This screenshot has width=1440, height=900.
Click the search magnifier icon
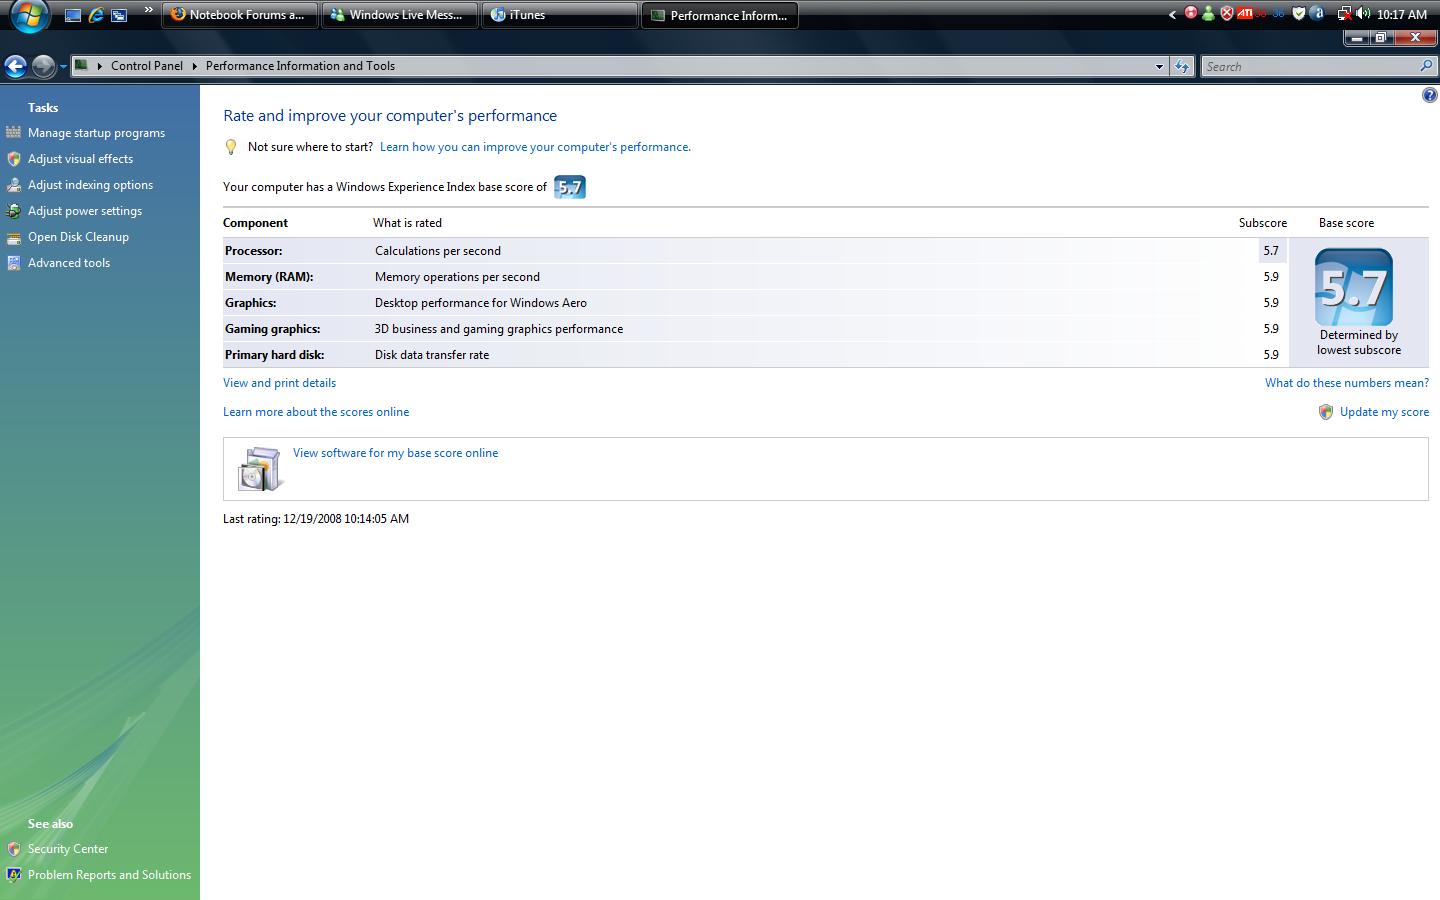pyautogui.click(x=1426, y=66)
